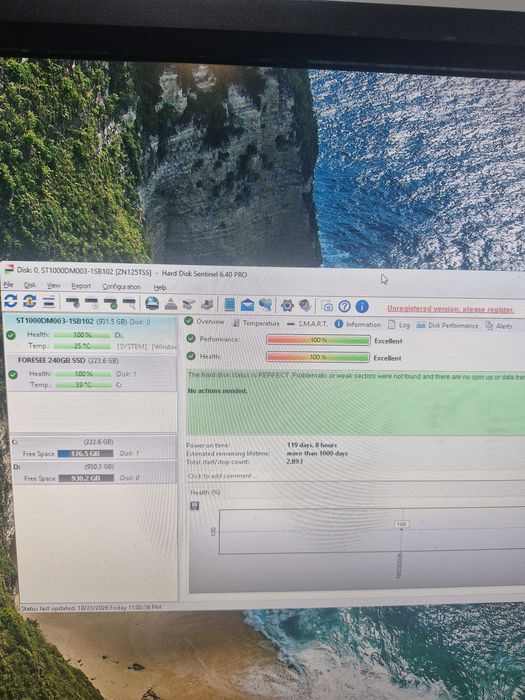Select the D: partition entry
Image resolution: width=525 pixels, height=700 pixels.
95,472
